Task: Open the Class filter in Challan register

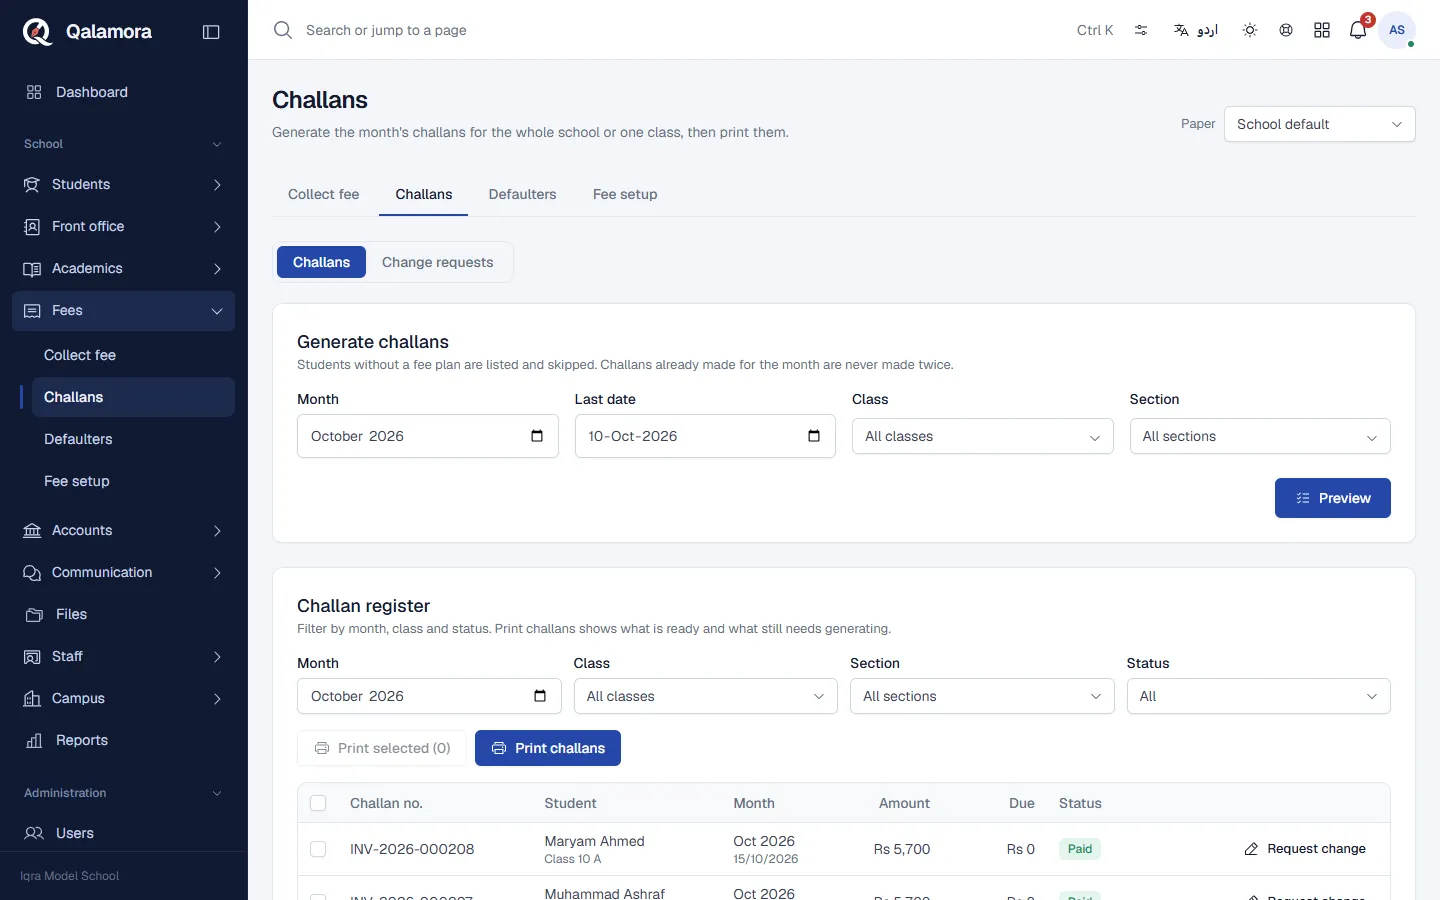Action: [x=706, y=696]
